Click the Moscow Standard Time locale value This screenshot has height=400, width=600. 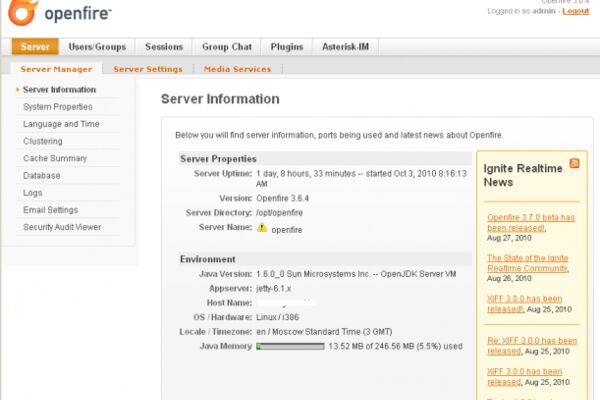click(324, 332)
